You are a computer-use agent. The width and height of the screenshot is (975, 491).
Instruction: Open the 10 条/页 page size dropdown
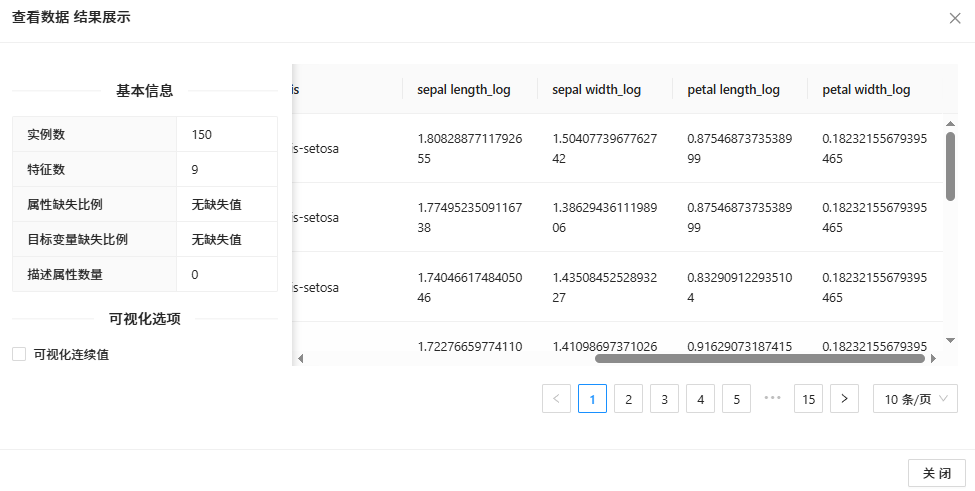[x=914, y=399]
